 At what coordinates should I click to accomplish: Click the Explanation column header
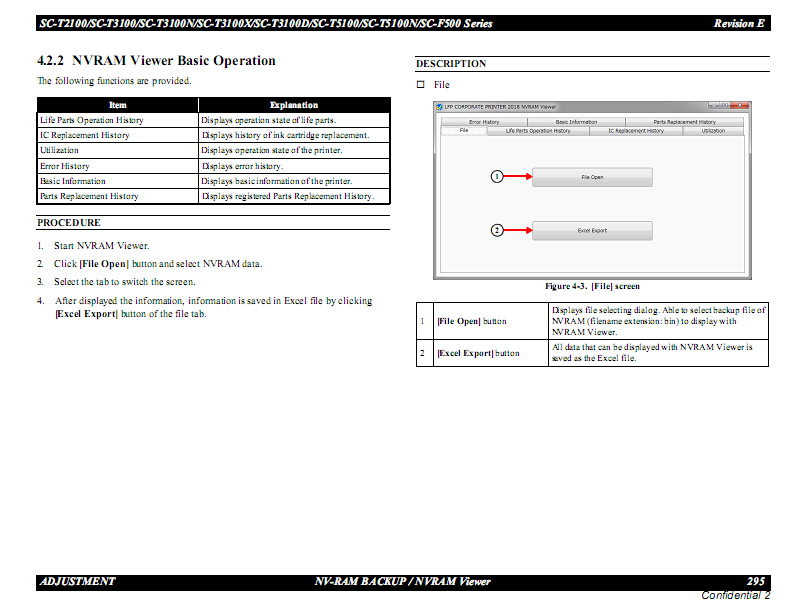point(294,105)
